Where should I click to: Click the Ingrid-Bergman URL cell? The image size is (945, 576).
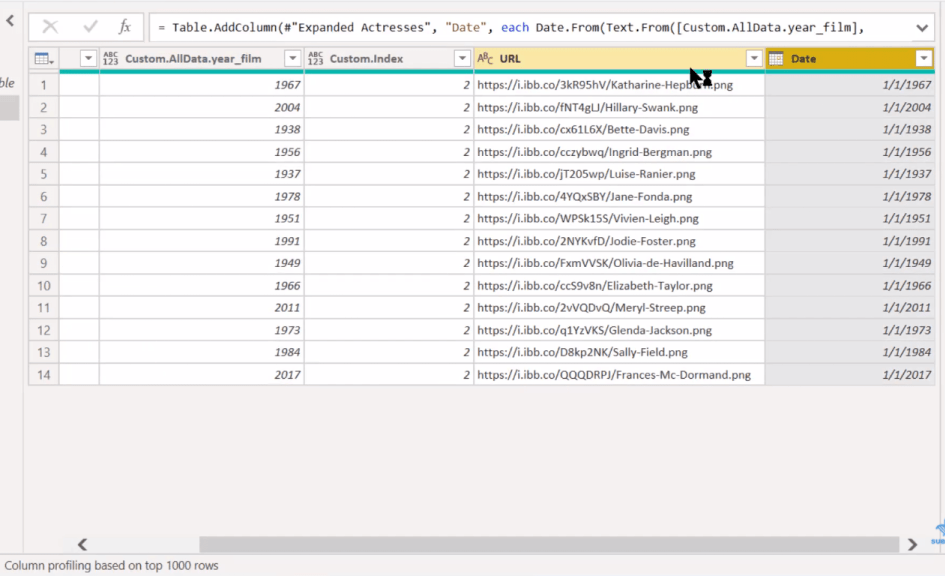[619, 152]
